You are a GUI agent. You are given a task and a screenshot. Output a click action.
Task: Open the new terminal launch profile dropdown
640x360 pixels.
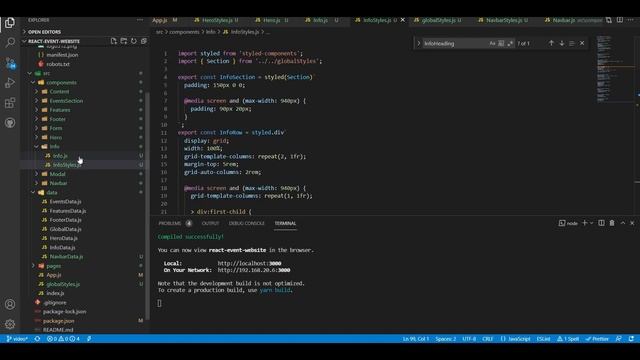coord(591,223)
